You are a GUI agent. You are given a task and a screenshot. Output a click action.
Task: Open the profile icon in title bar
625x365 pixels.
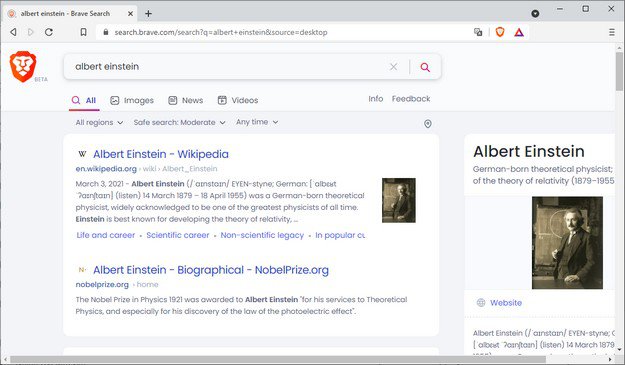(535, 14)
